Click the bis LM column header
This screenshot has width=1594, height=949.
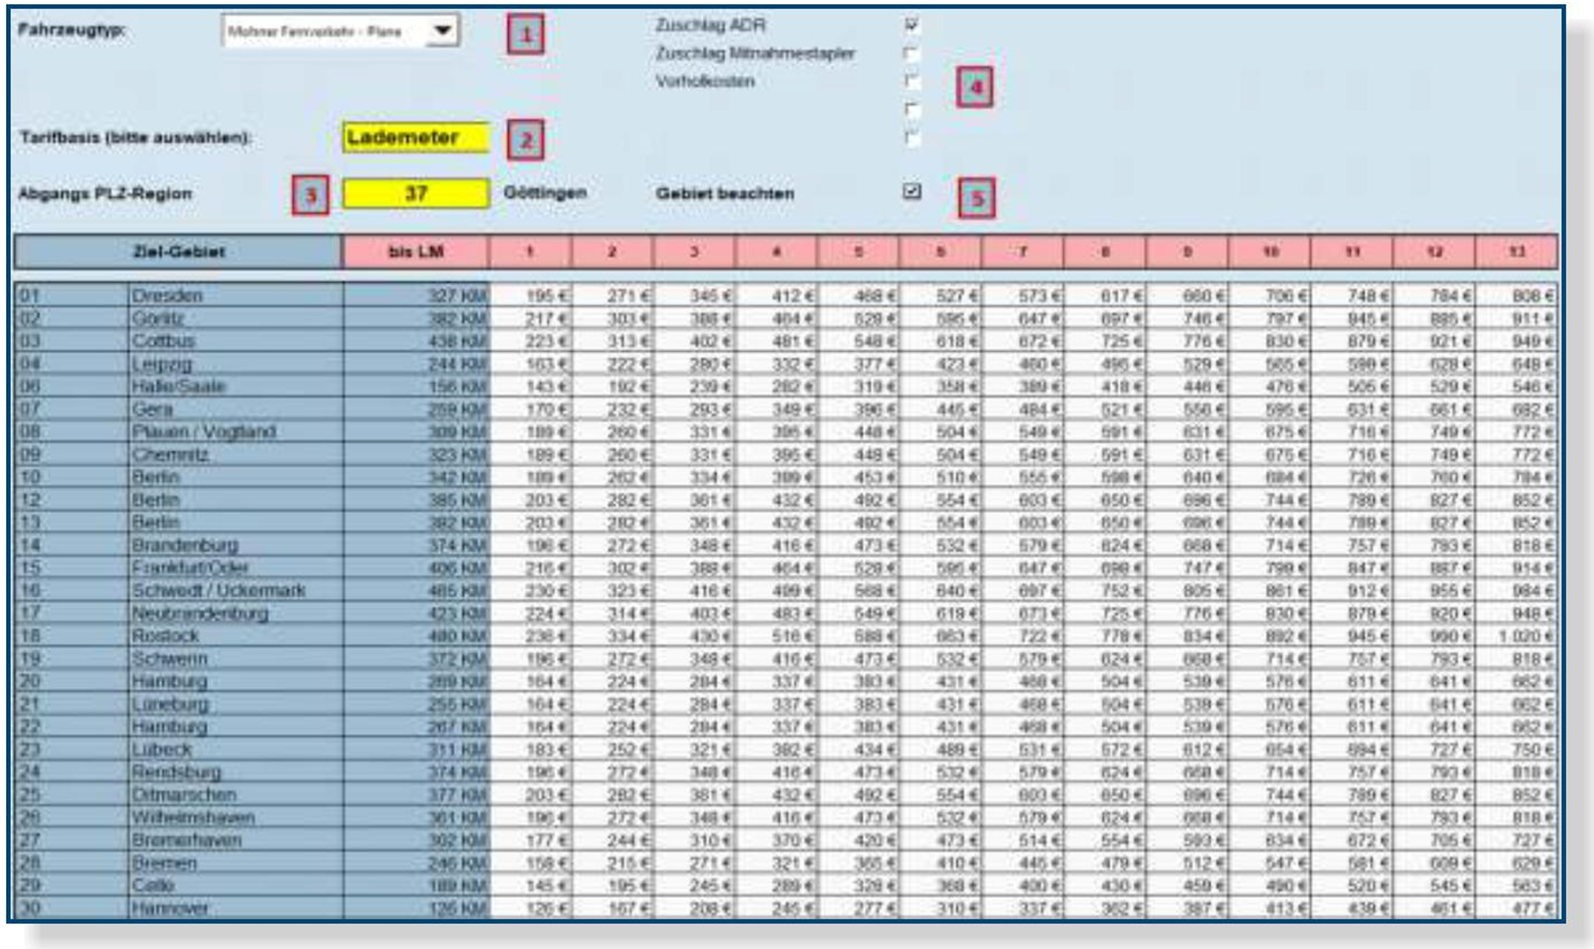415,252
